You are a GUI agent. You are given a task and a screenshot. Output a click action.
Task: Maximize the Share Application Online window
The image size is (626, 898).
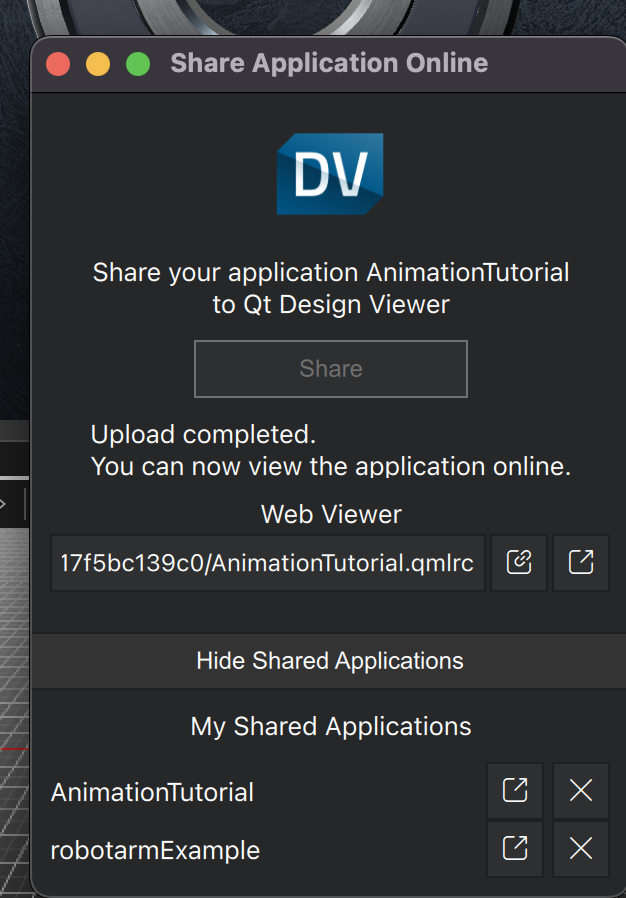pos(138,64)
